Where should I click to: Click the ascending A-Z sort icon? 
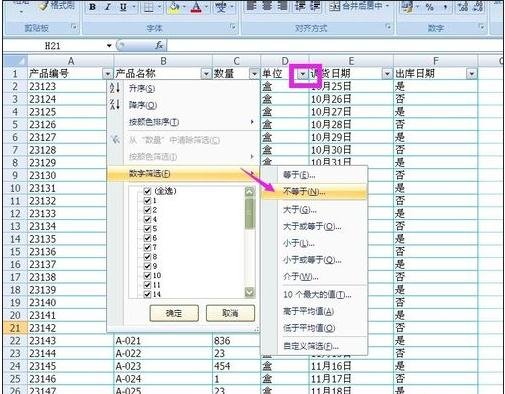coord(115,88)
